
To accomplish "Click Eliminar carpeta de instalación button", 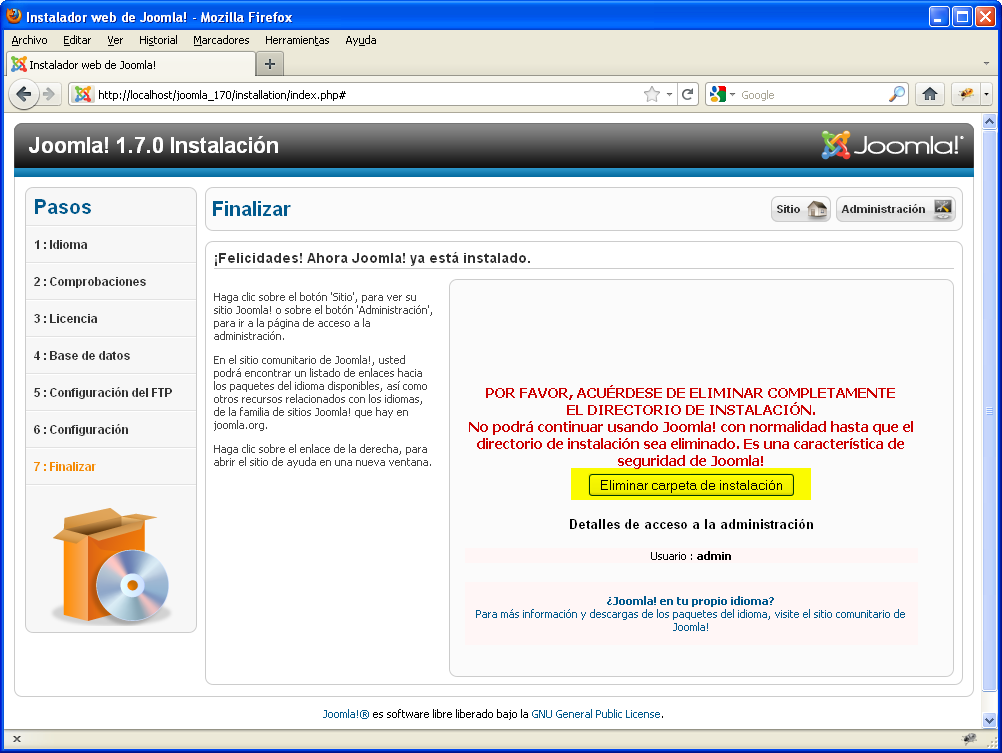I will click(x=691, y=485).
